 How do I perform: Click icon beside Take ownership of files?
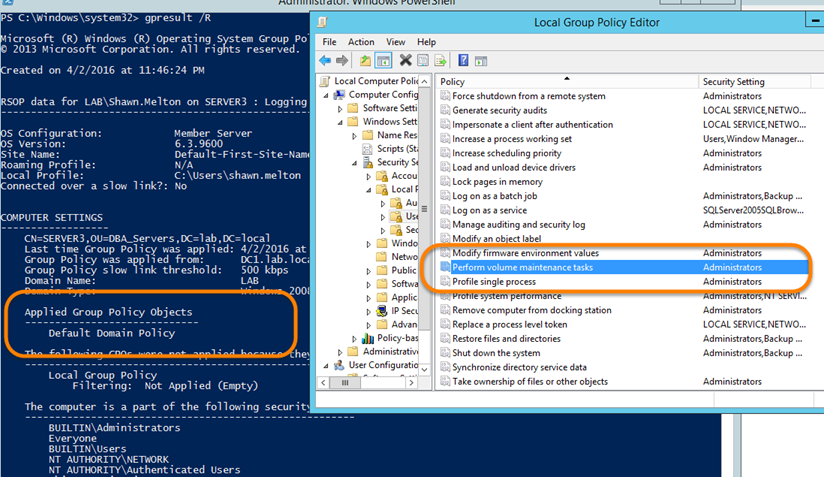(445, 381)
